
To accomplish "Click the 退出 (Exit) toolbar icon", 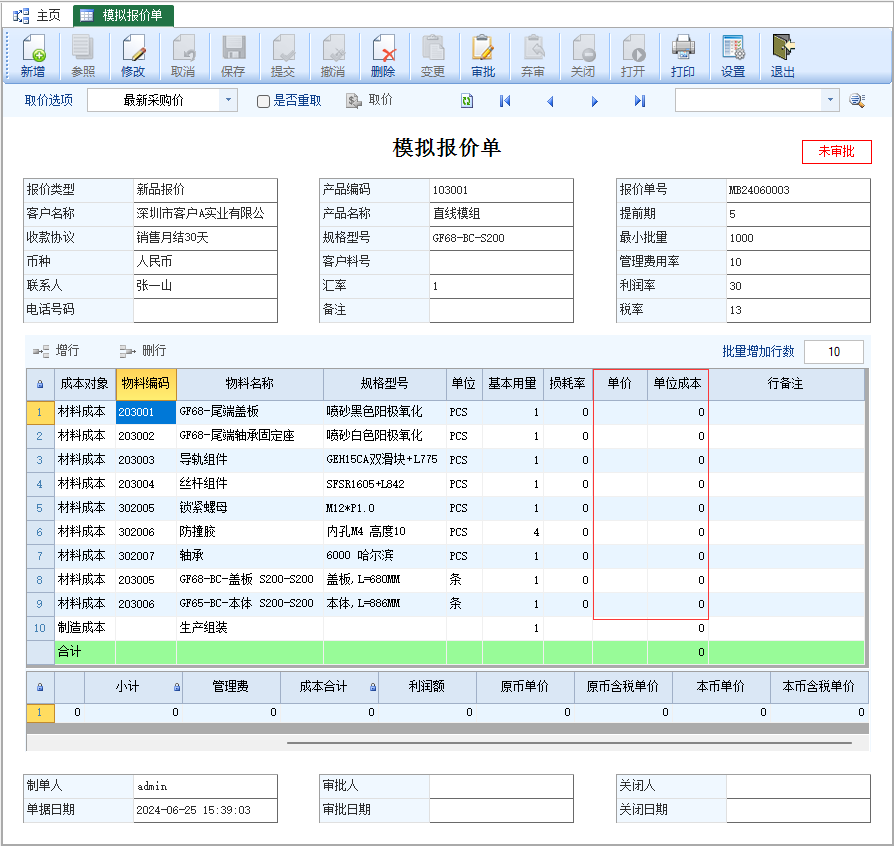I will click(783, 55).
